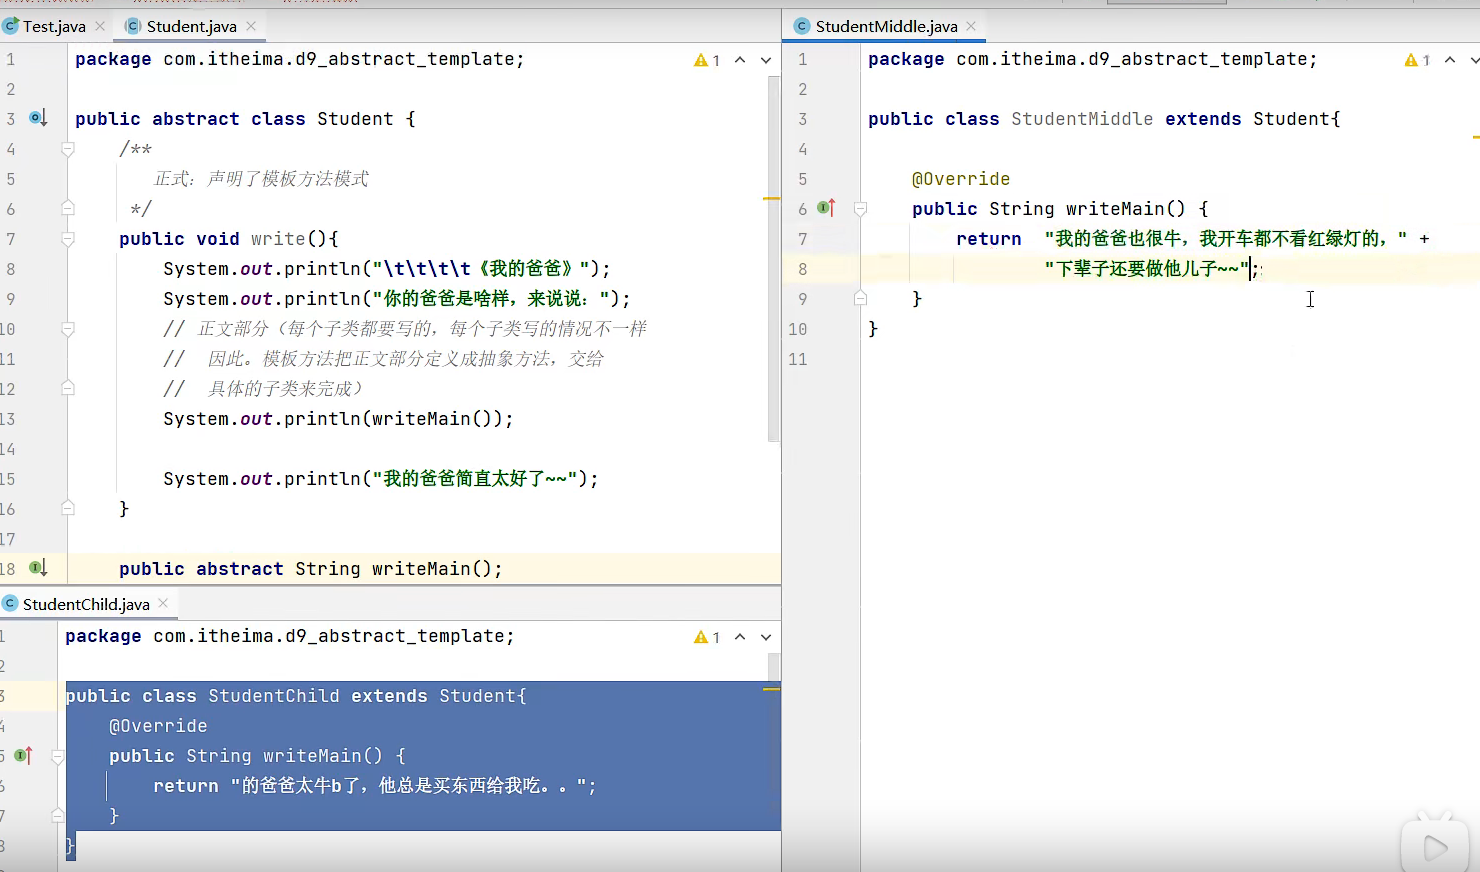Click '@Override' annotation in StudentChild.java
The image size is (1480, 872).
[x=158, y=726]
